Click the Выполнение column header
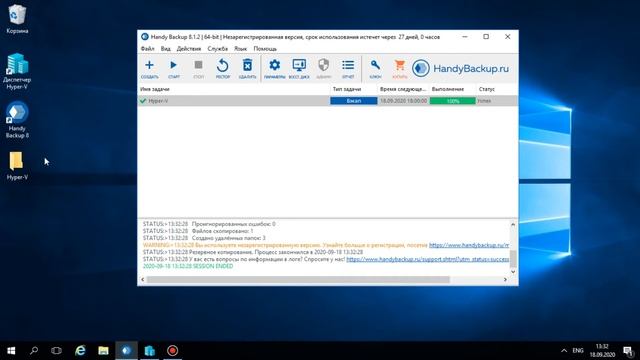The height and width of the screenshot is (360, 640). pyautogui.click(x=452, y=89)
